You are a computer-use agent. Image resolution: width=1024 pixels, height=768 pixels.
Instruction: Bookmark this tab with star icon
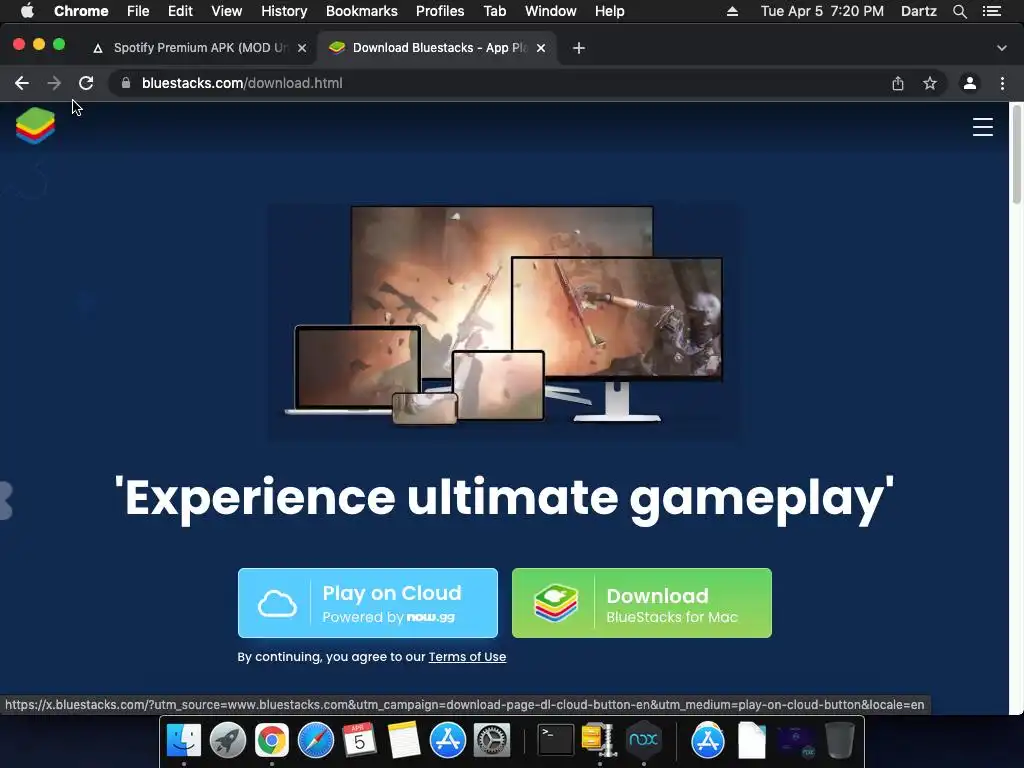pos(930,83)
